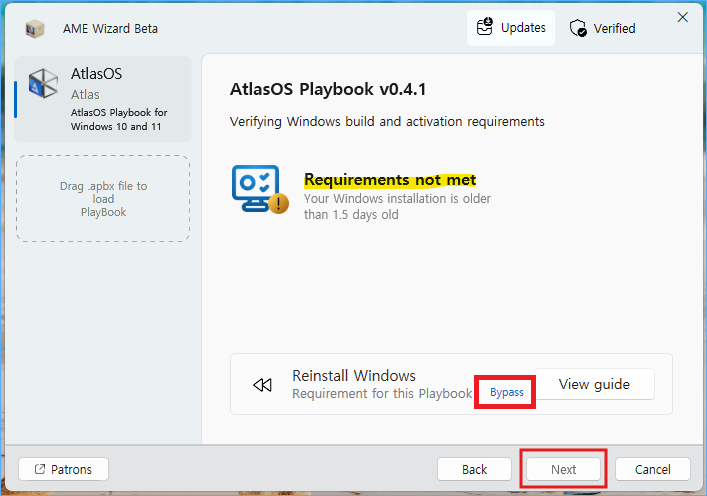Click the rewind Reinstall Windows icon
707x496 pixels.
262,385
